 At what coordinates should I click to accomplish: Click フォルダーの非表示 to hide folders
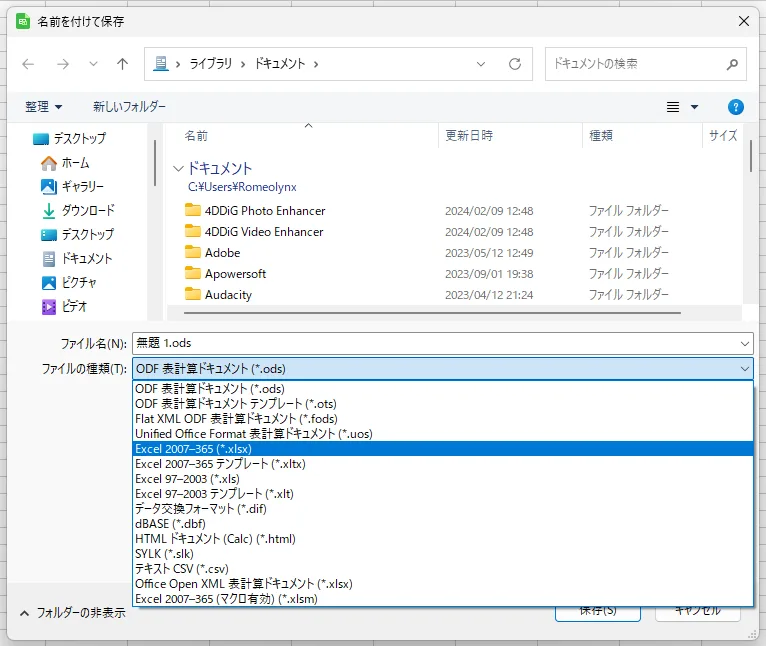(72, 613)
